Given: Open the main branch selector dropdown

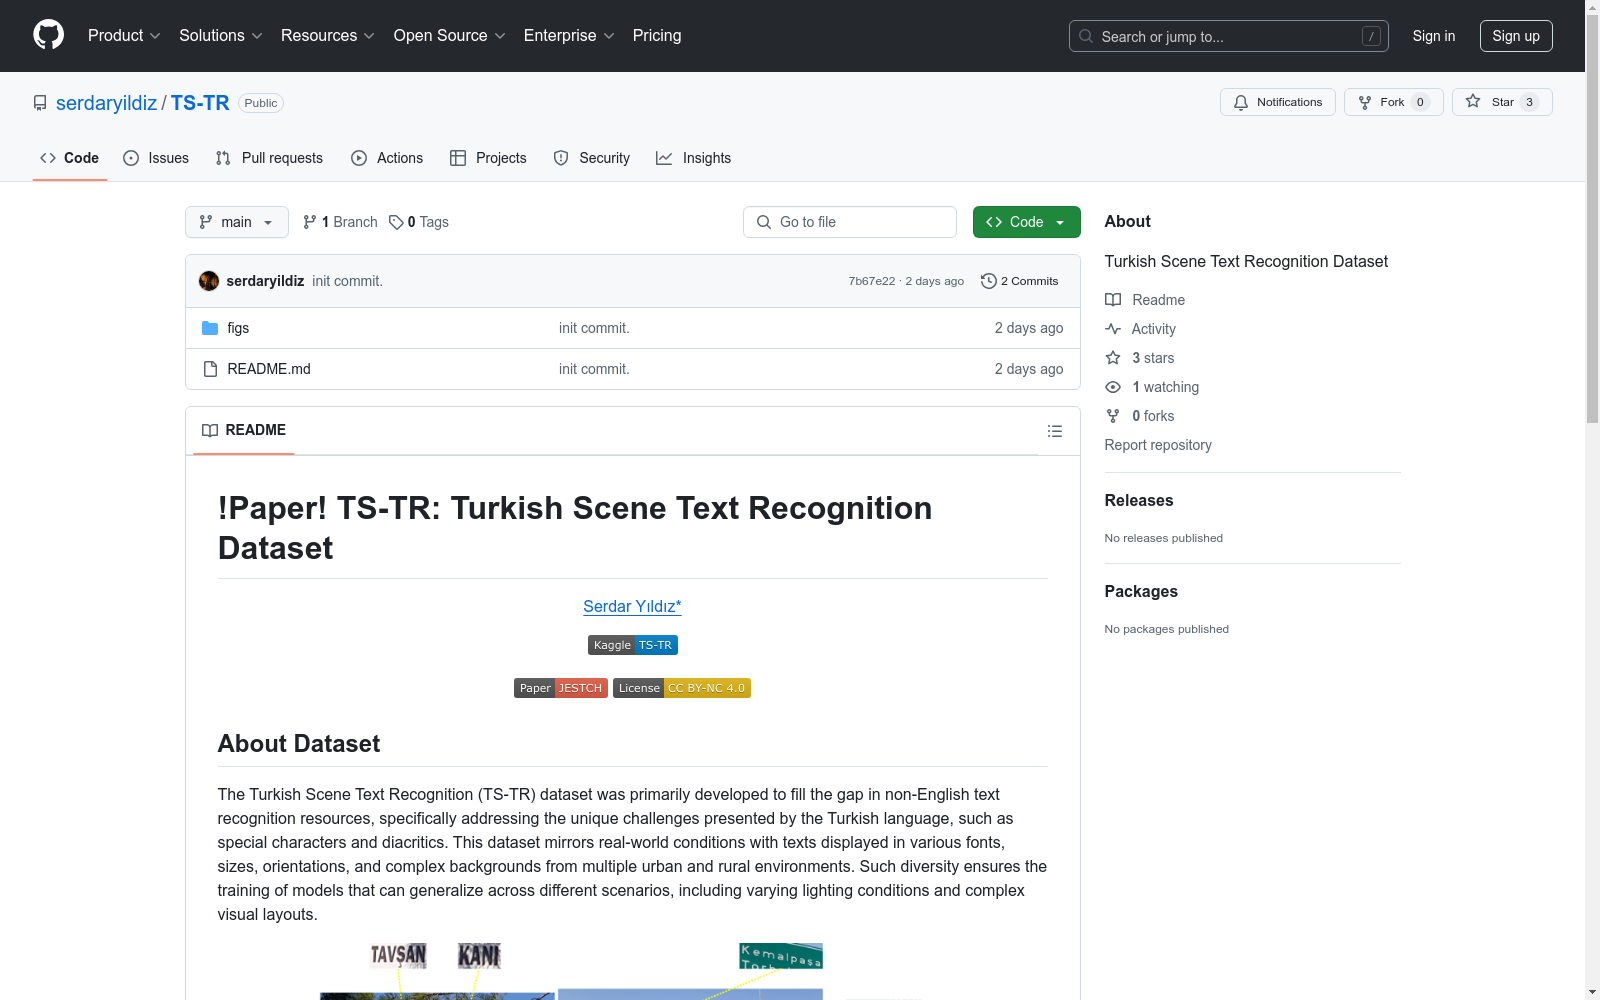Looking at the screenshot, I should tap(237, 222).
